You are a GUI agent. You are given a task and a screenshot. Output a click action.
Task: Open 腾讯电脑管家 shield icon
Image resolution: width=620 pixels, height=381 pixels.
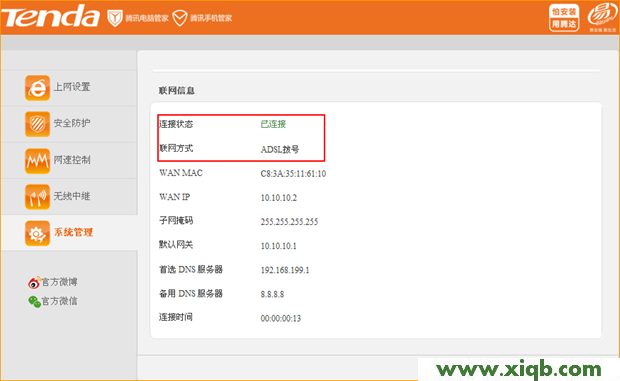point(115,18)
